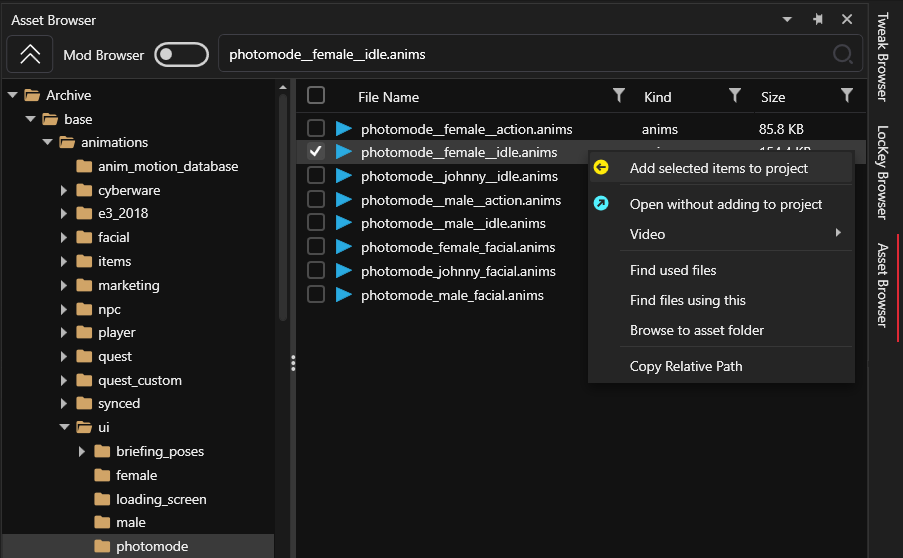The height and width of the screenshot is (558, 903).
Task: Uncheck the photomode__female__idle.anims checkbox
Action: [x=316, y=152]
